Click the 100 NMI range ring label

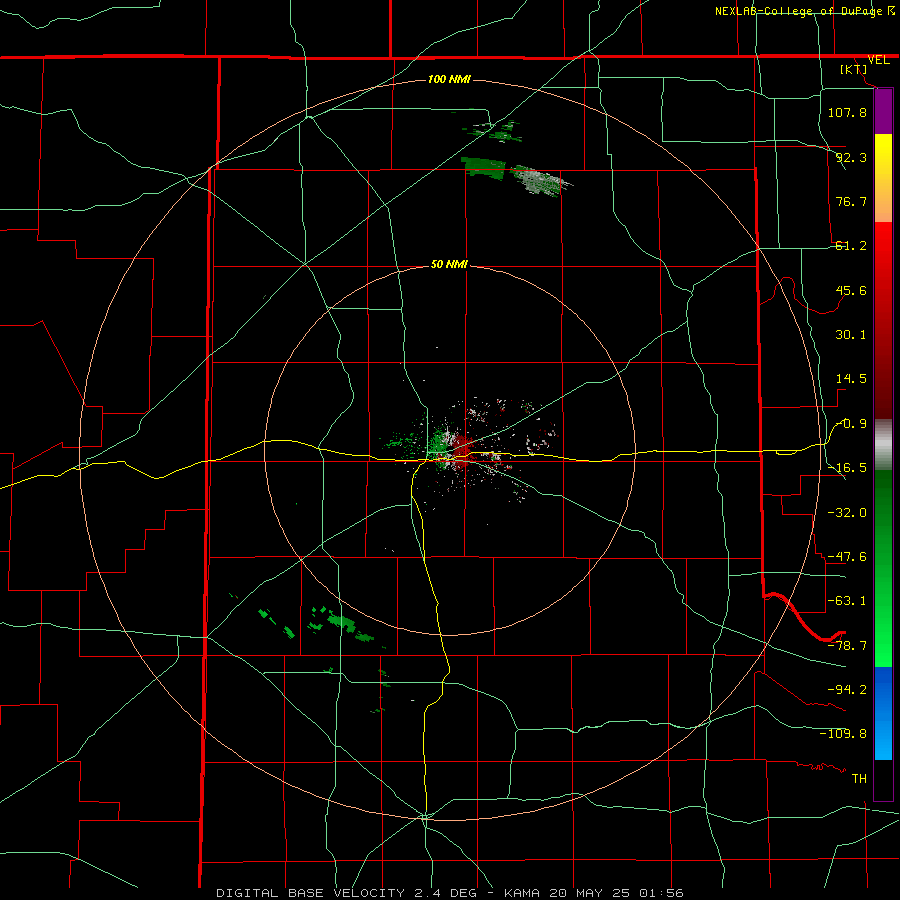[x=449, y=79]
